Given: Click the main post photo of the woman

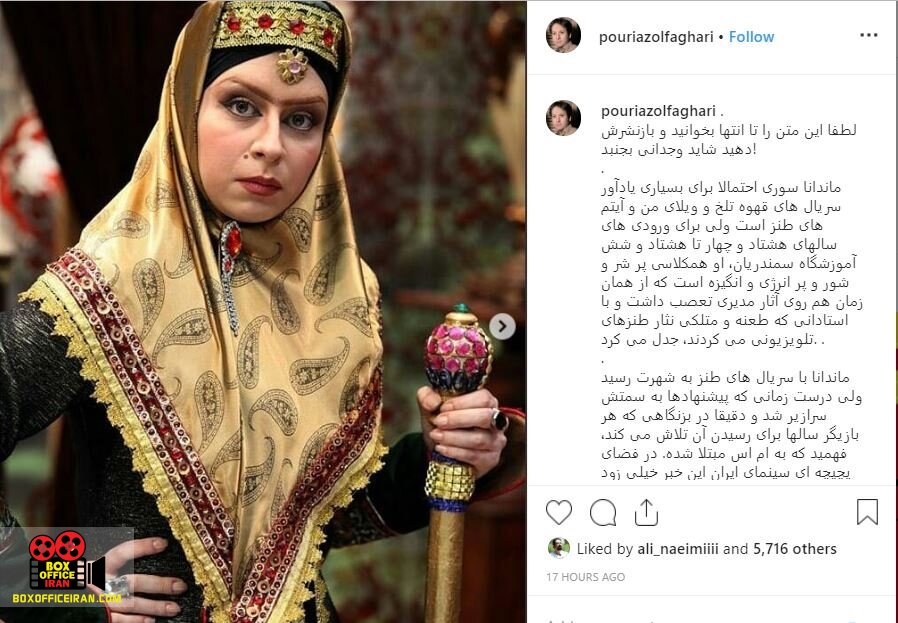Looking at the screenshot, I should (x=263, y=312).
